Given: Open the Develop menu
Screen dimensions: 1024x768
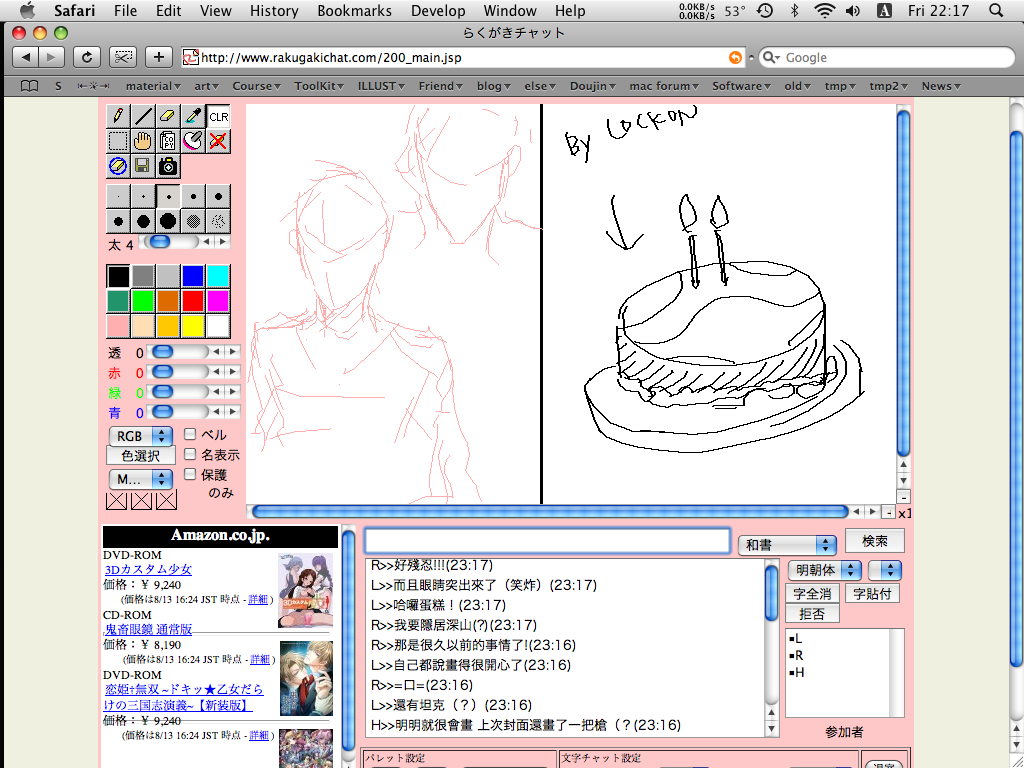Looking at the screenshot, I should tap(438, 10).
